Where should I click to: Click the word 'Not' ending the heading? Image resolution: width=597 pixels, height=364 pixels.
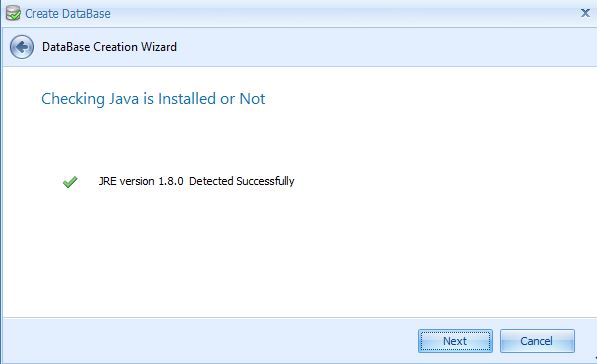[252, 99]
